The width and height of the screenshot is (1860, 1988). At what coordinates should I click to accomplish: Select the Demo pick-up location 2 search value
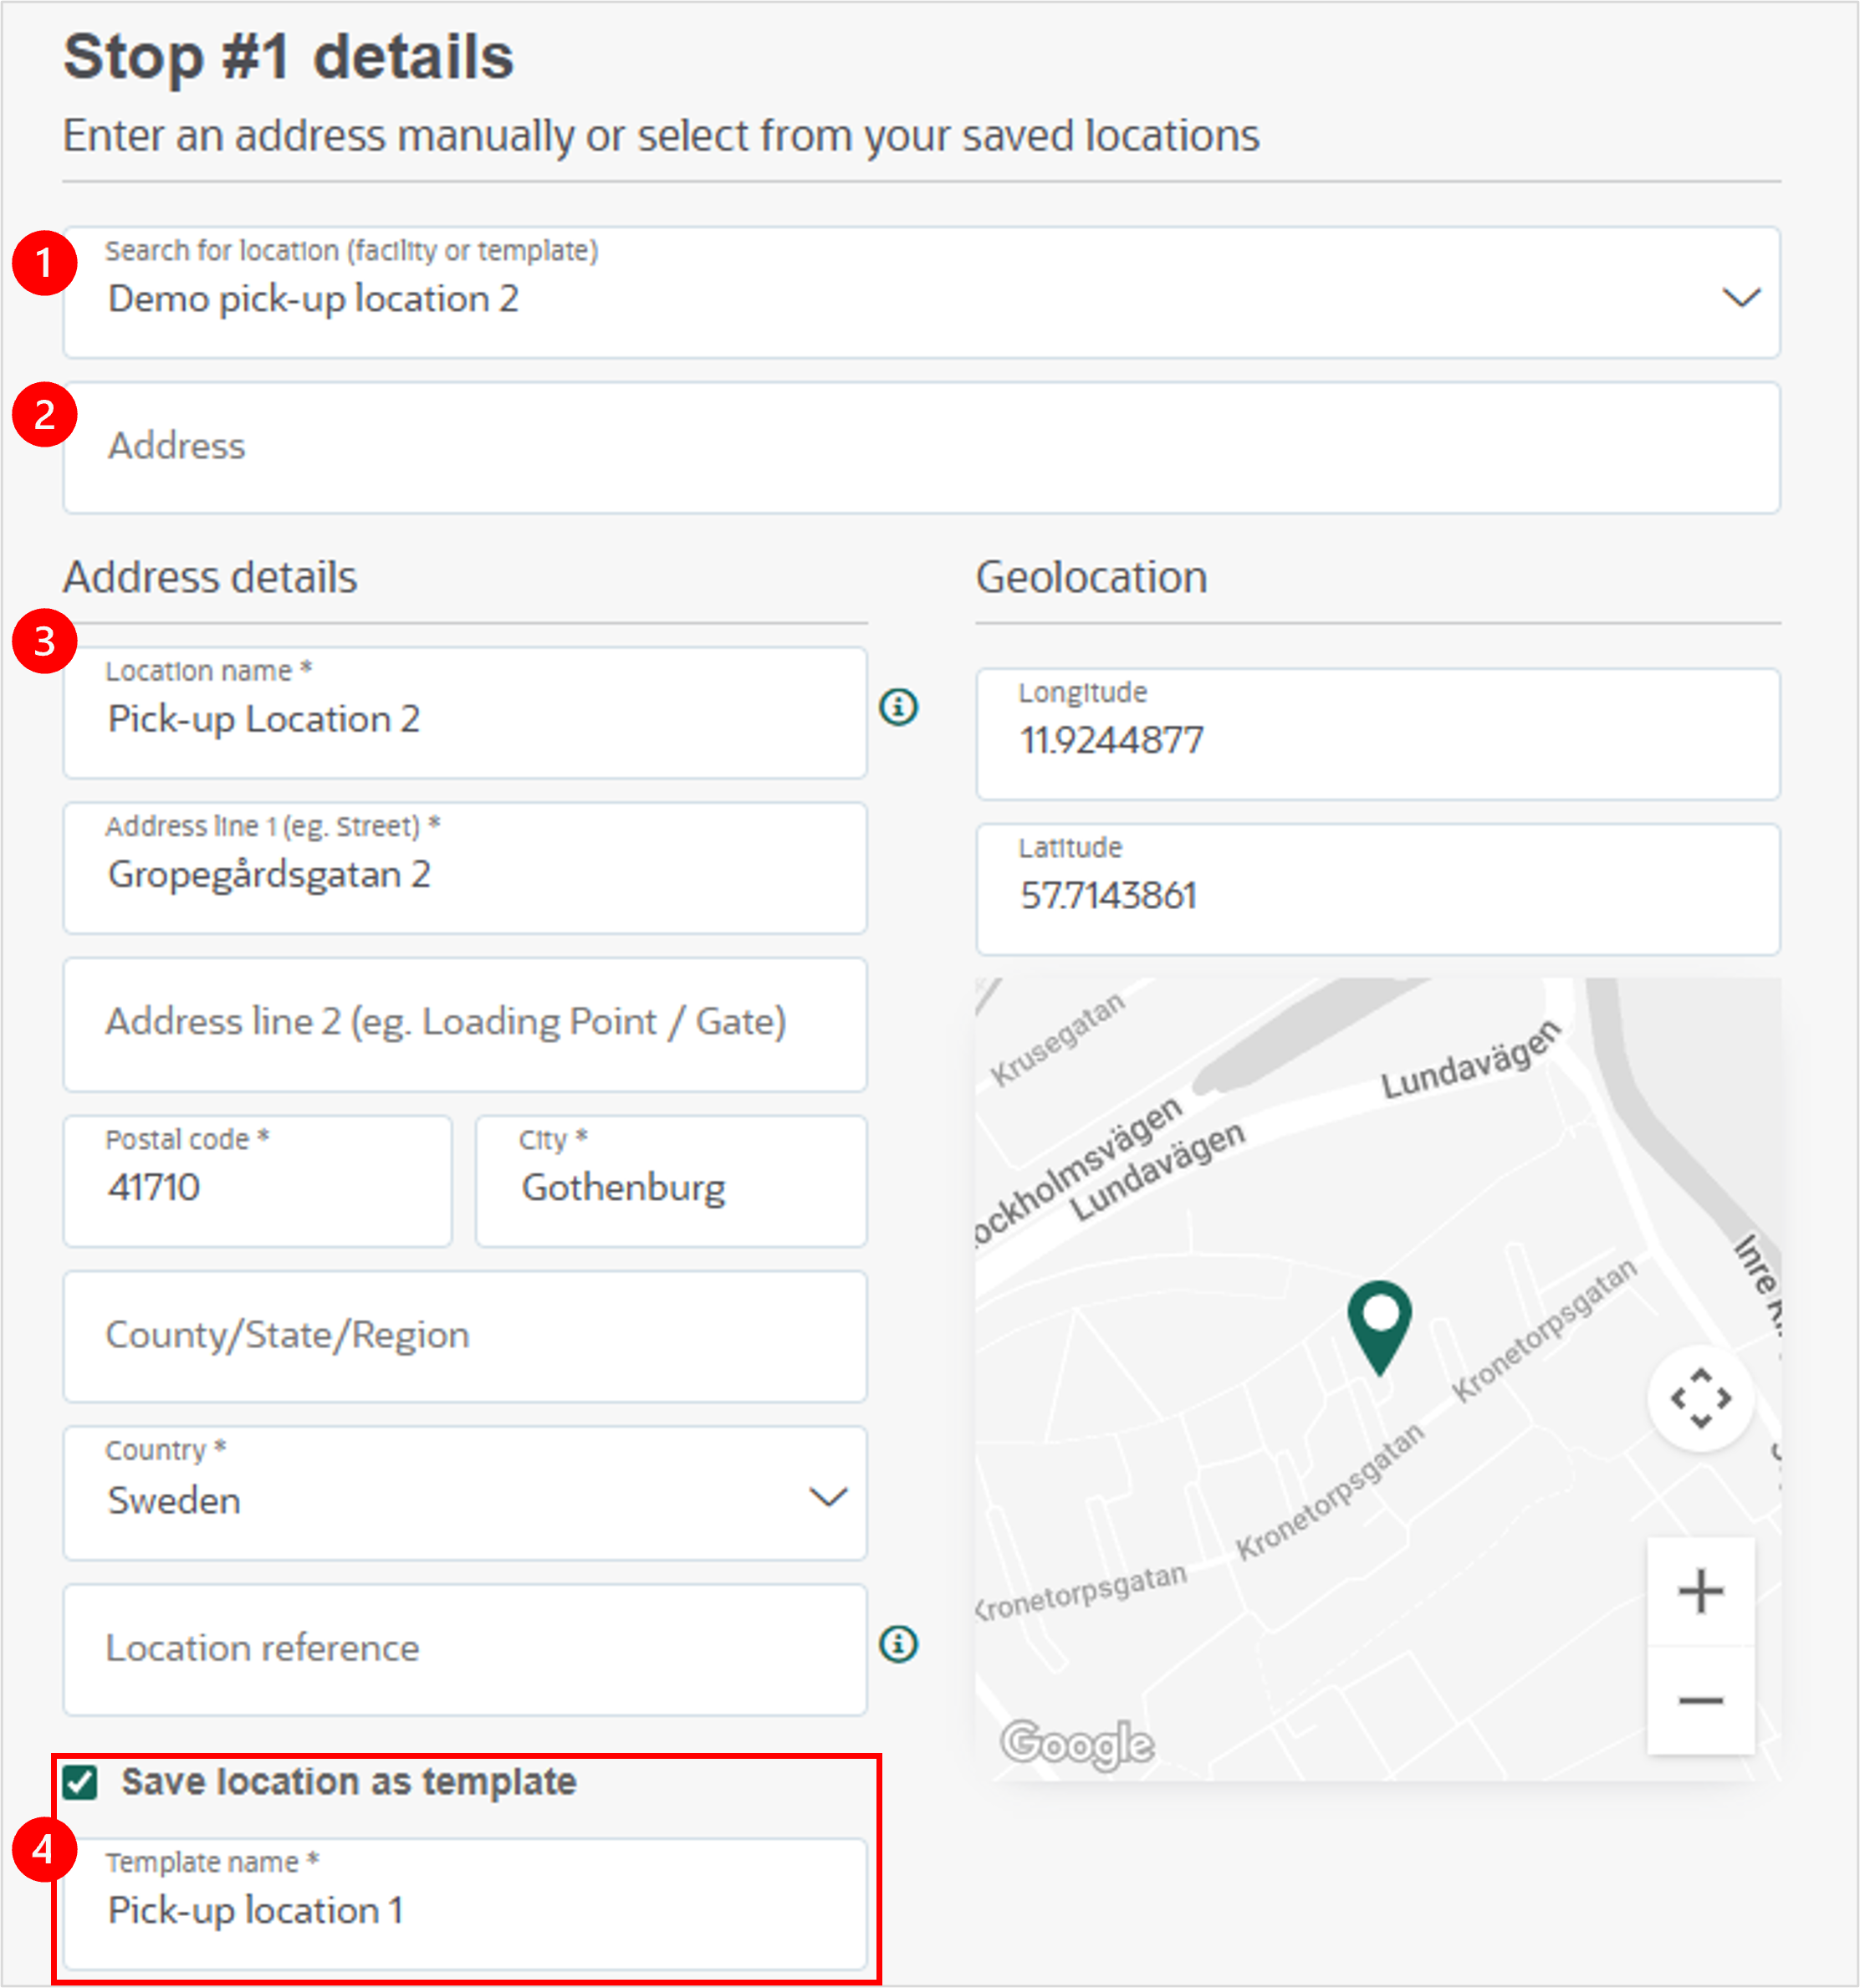point(313,299)
